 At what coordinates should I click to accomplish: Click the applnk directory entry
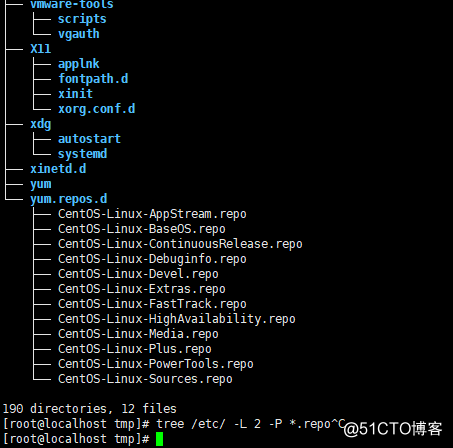[79, 64]
